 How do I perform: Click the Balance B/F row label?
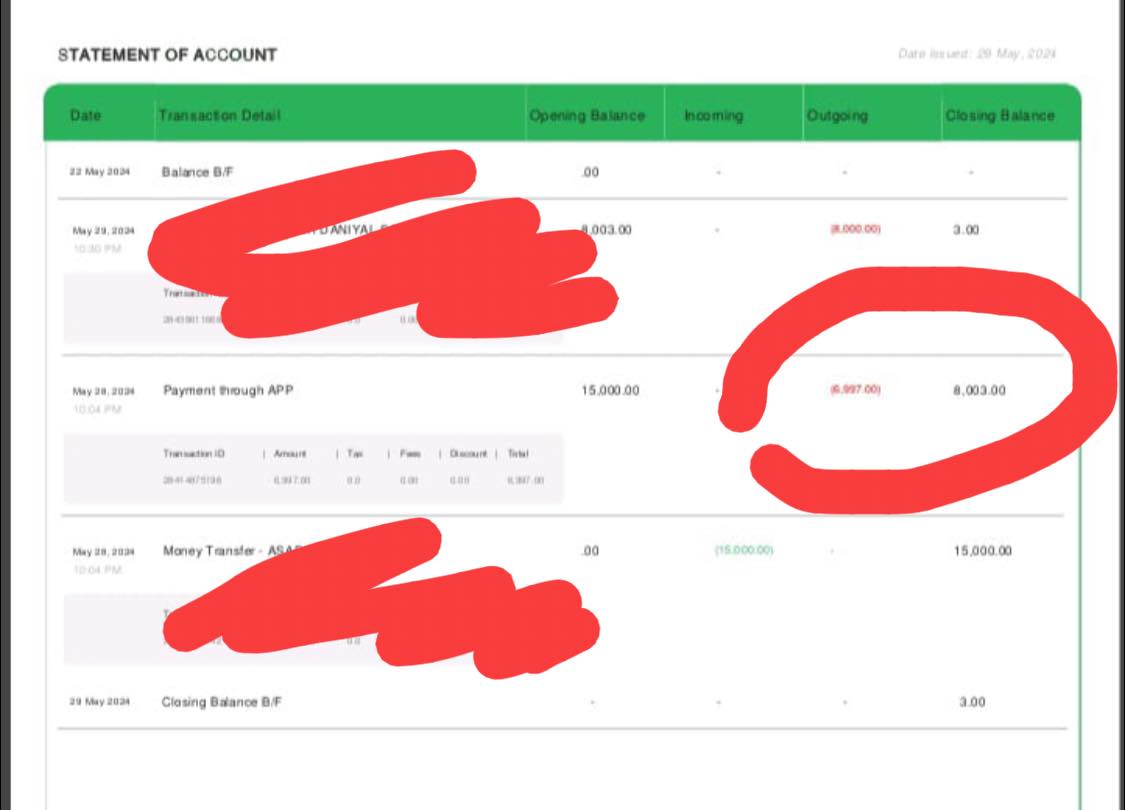coord(197,172)
